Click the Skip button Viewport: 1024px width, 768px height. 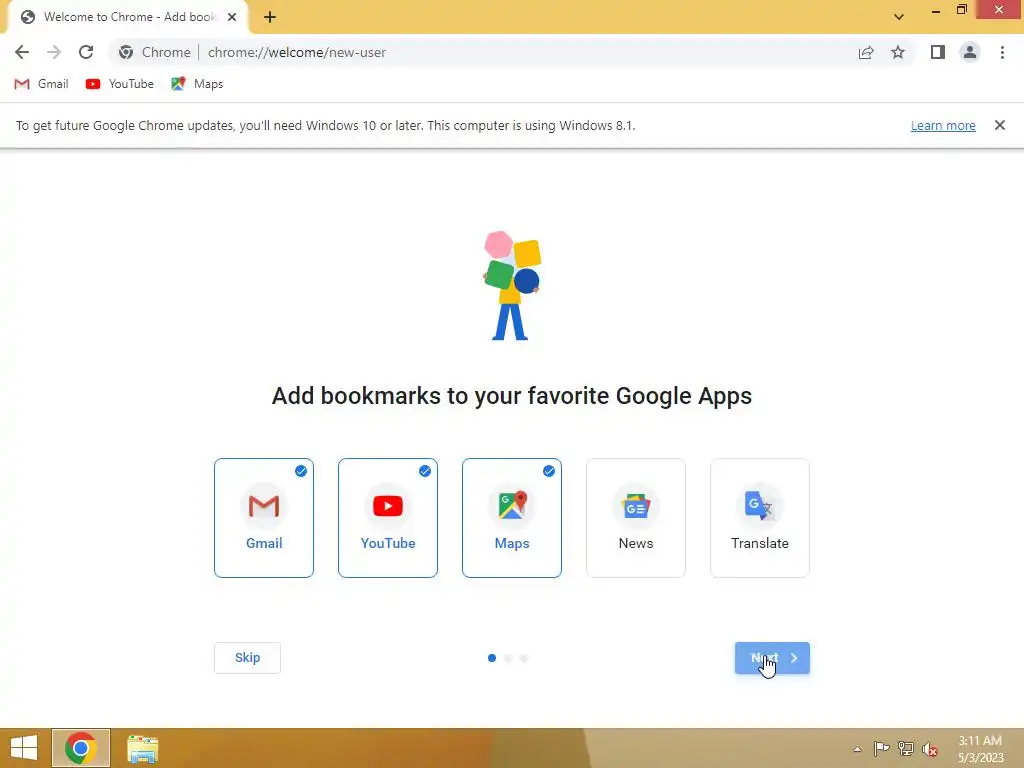pyautogui.click(x=248, y=658)
